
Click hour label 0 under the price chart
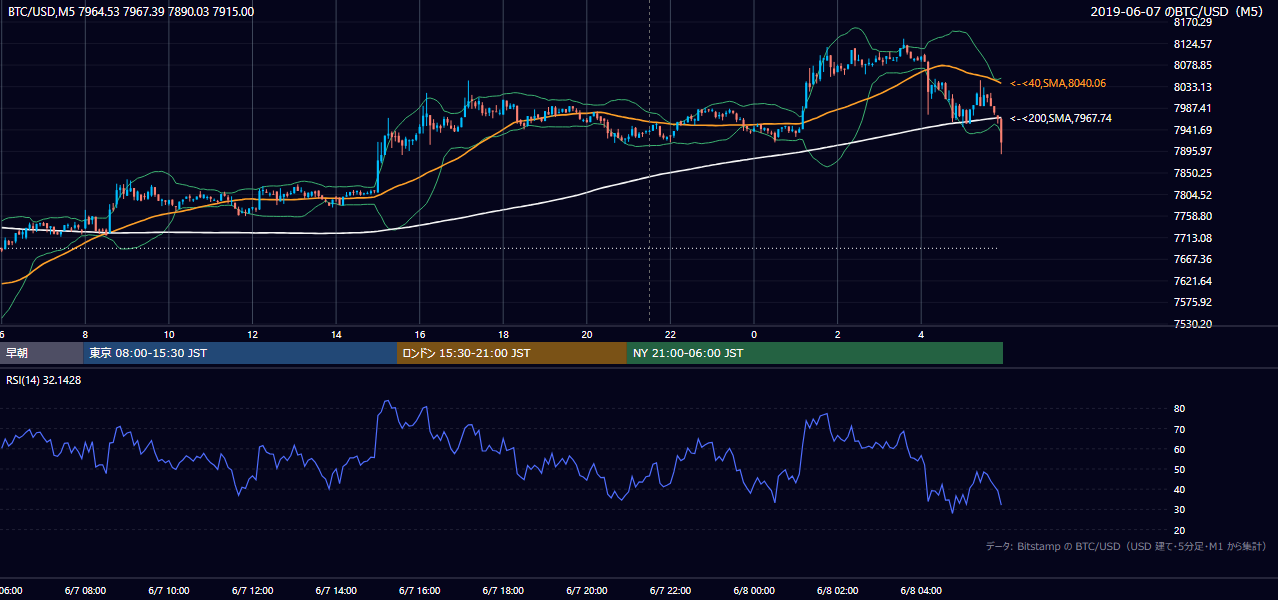(754, 334)
